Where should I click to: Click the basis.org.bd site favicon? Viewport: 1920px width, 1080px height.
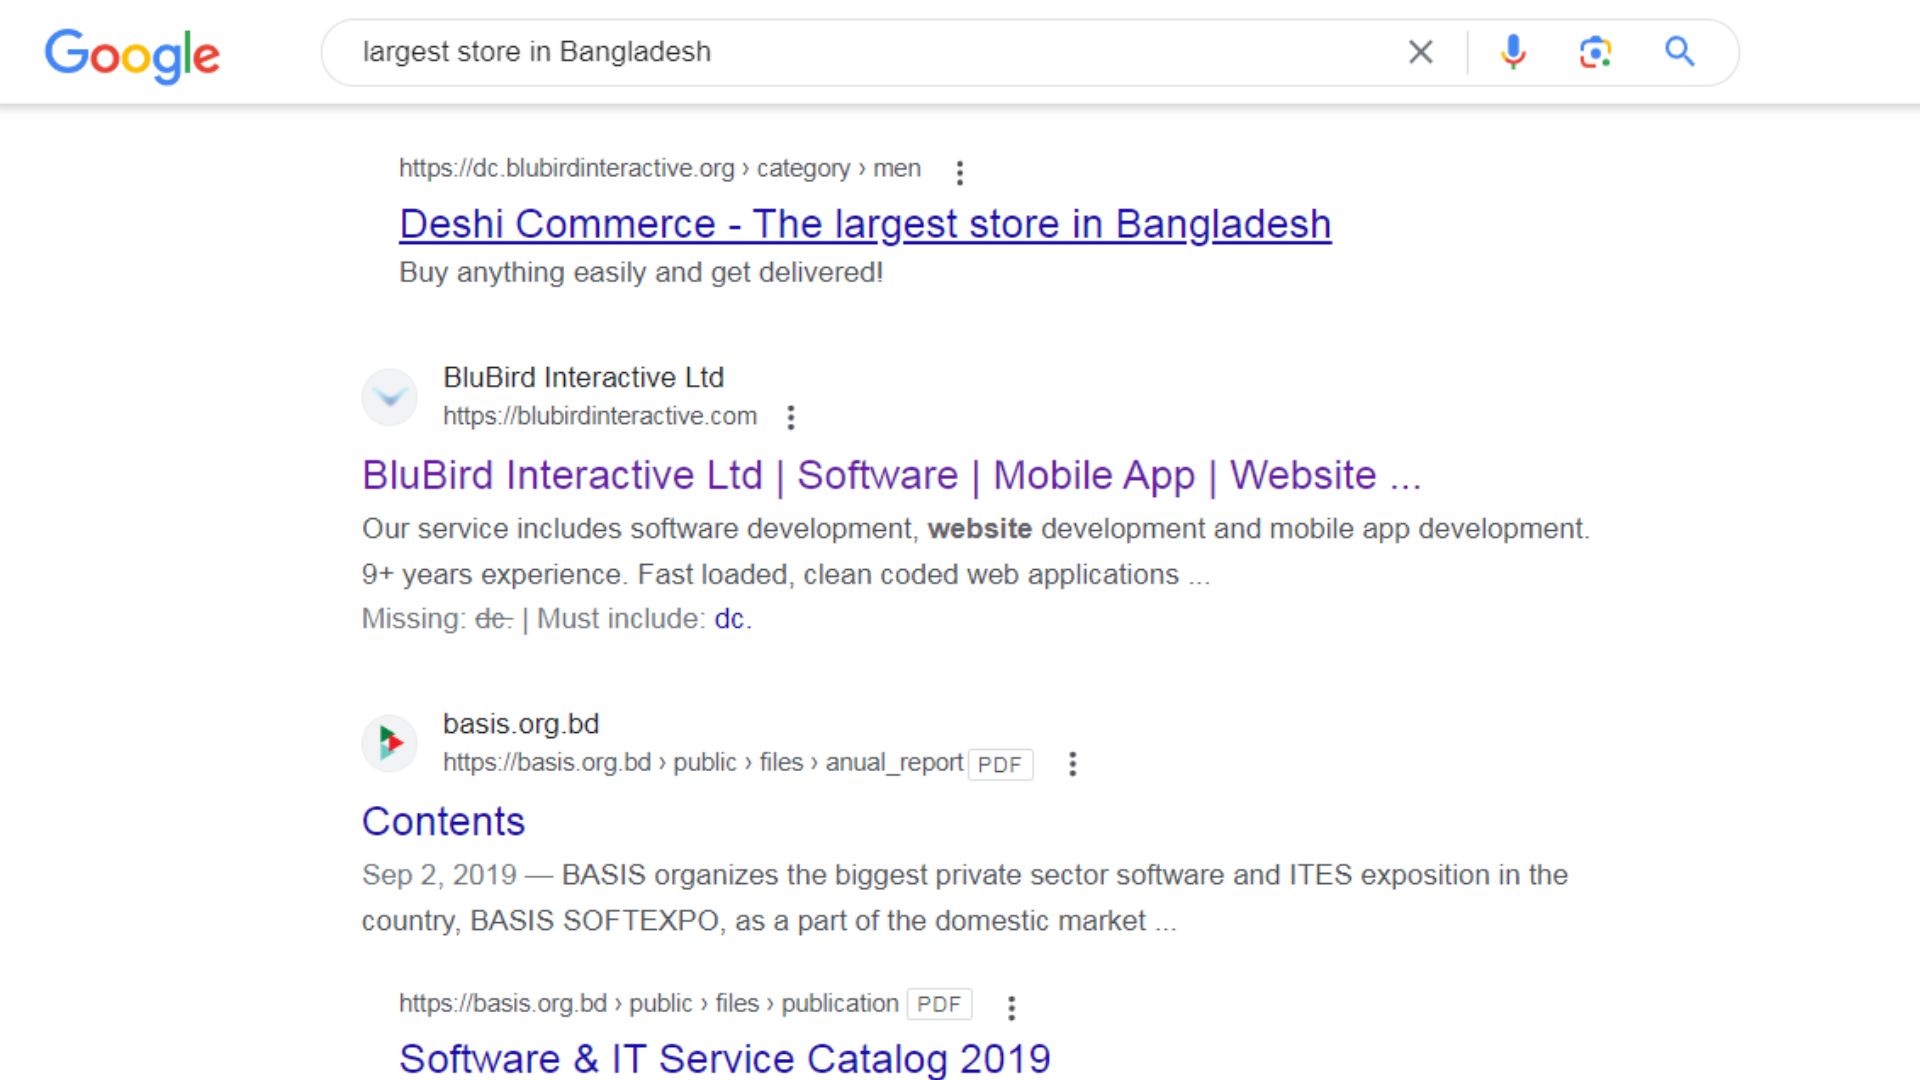389,743
